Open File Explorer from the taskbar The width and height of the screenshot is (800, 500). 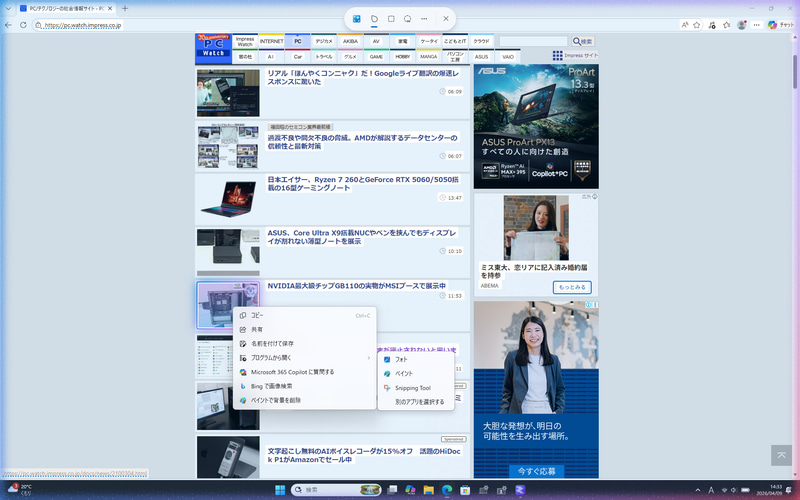(429, 490)
